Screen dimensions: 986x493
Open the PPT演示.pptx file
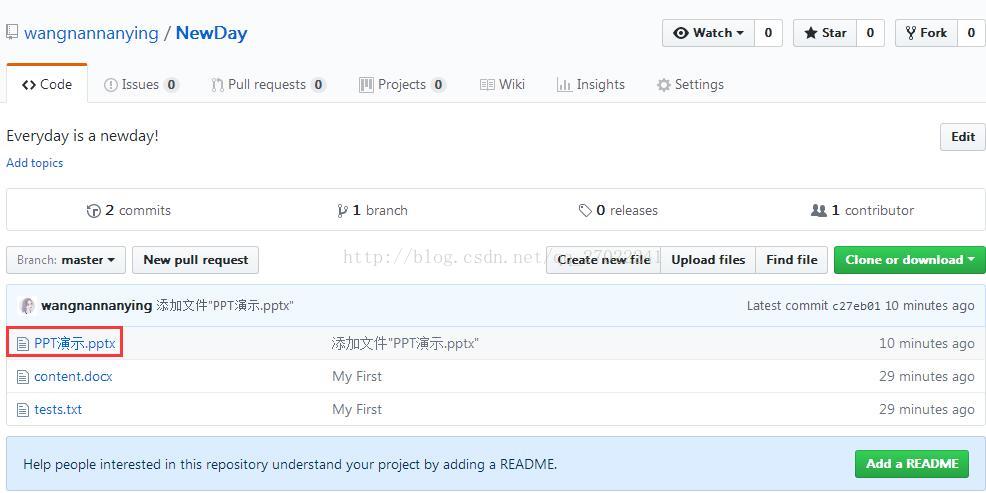[75, 344]
